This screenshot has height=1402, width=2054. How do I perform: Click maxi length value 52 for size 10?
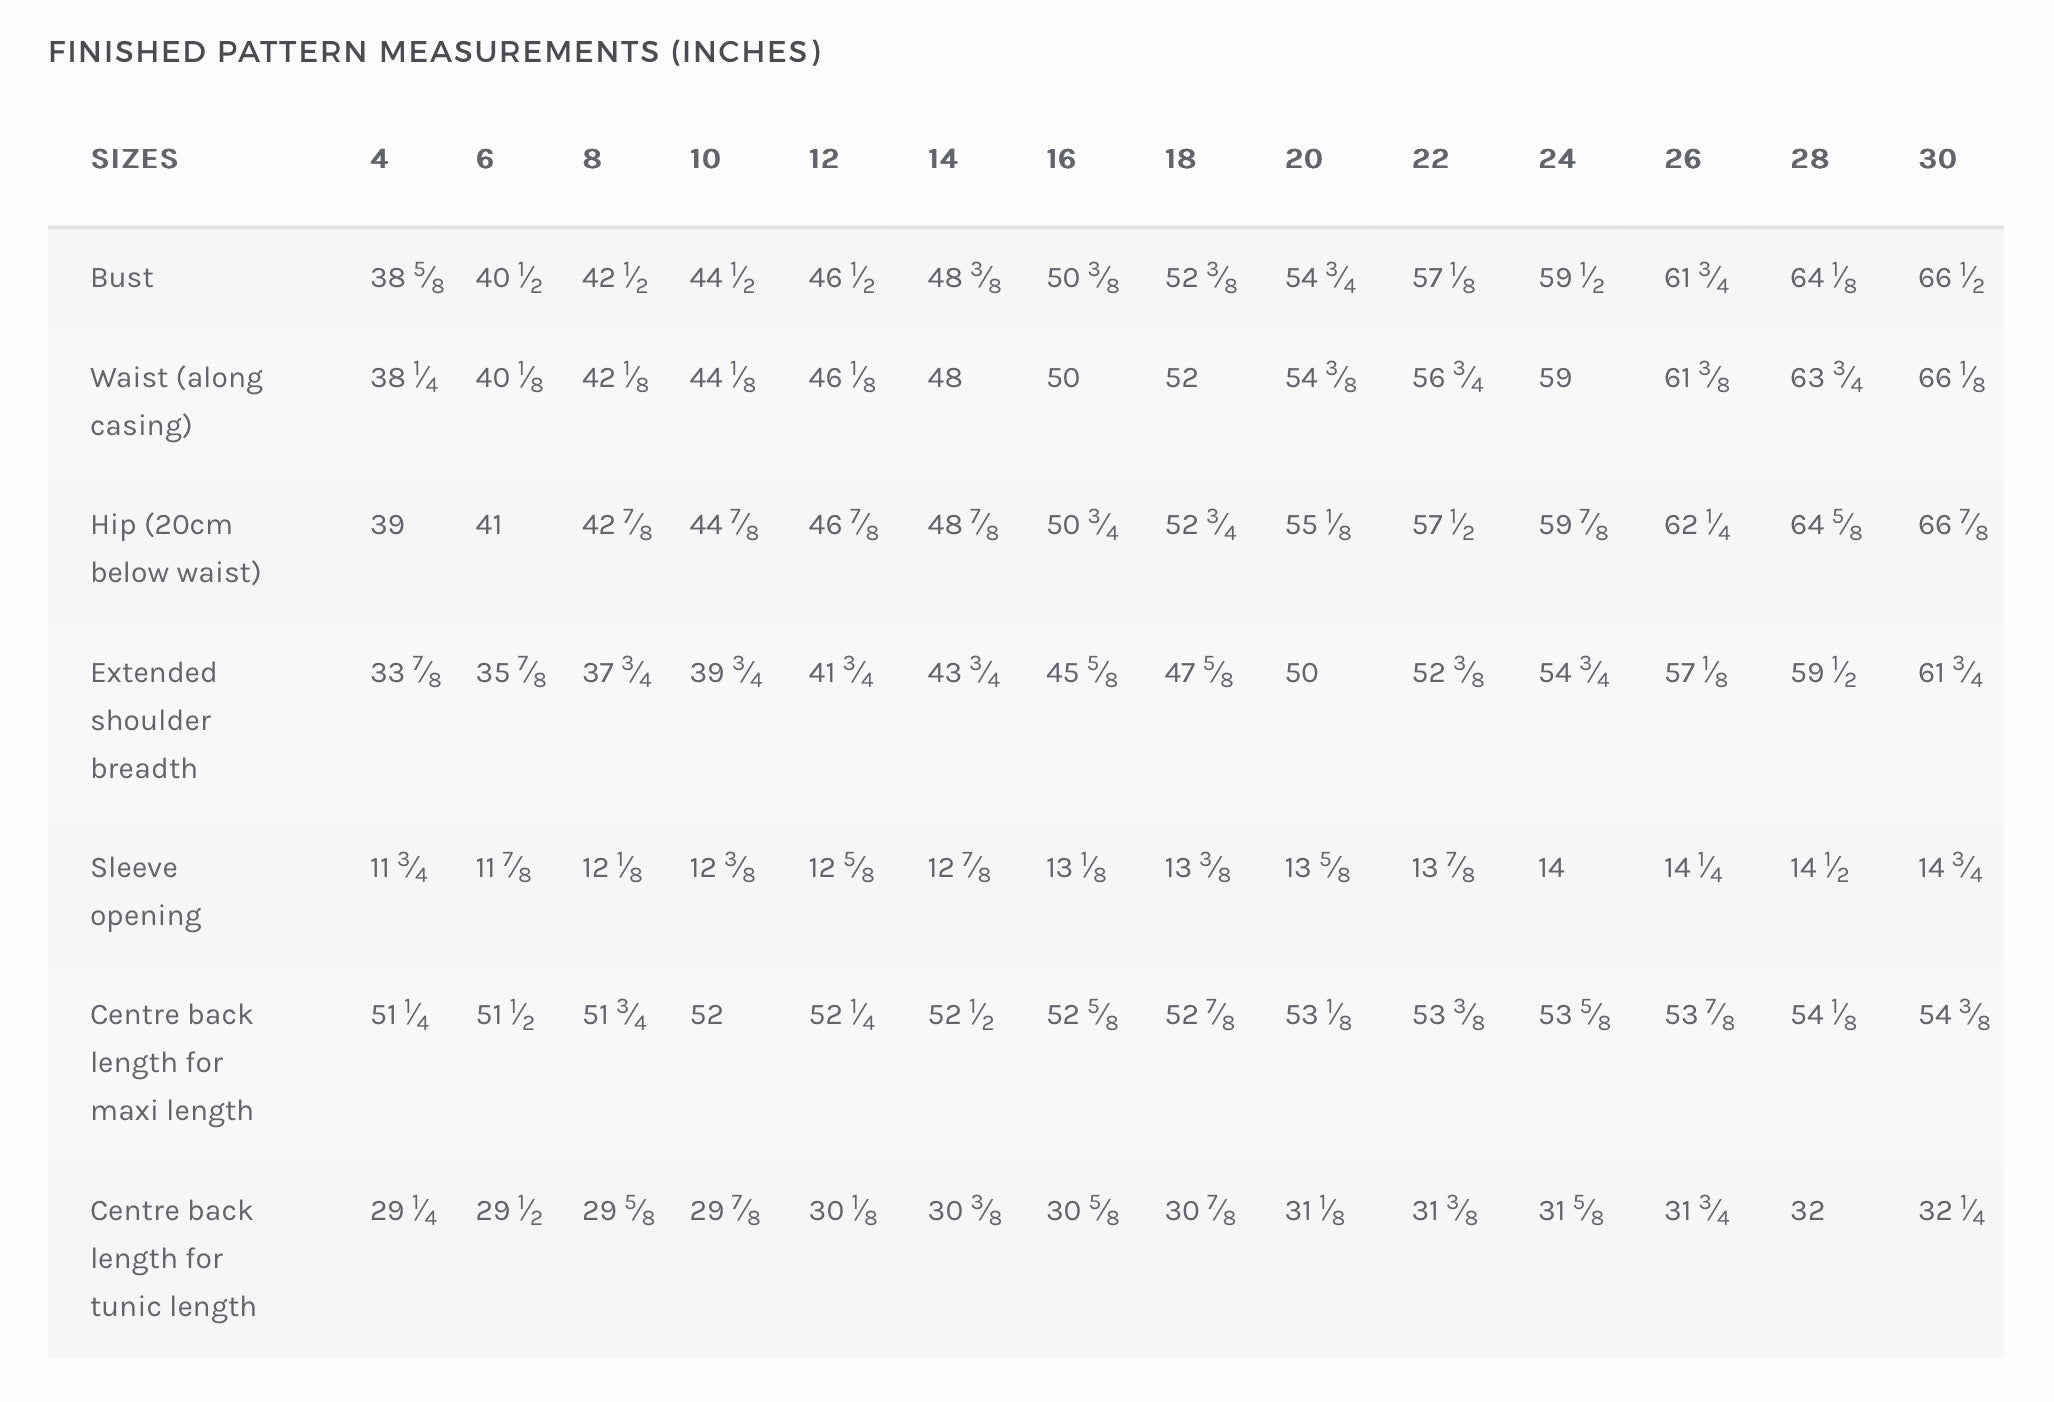click(x=706, y=1015)
